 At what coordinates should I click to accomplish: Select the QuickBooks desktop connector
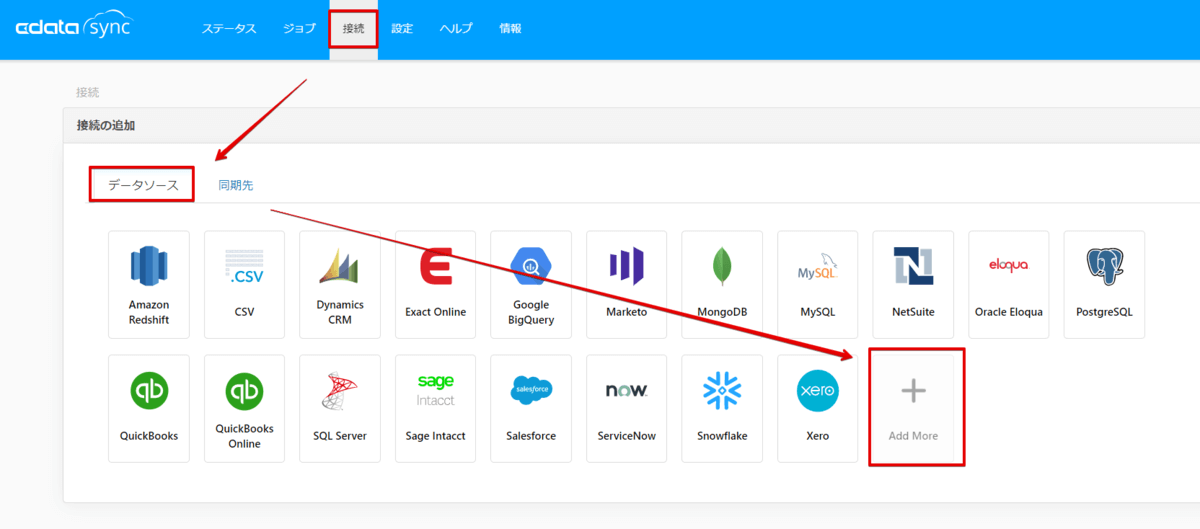pos(149,408)
